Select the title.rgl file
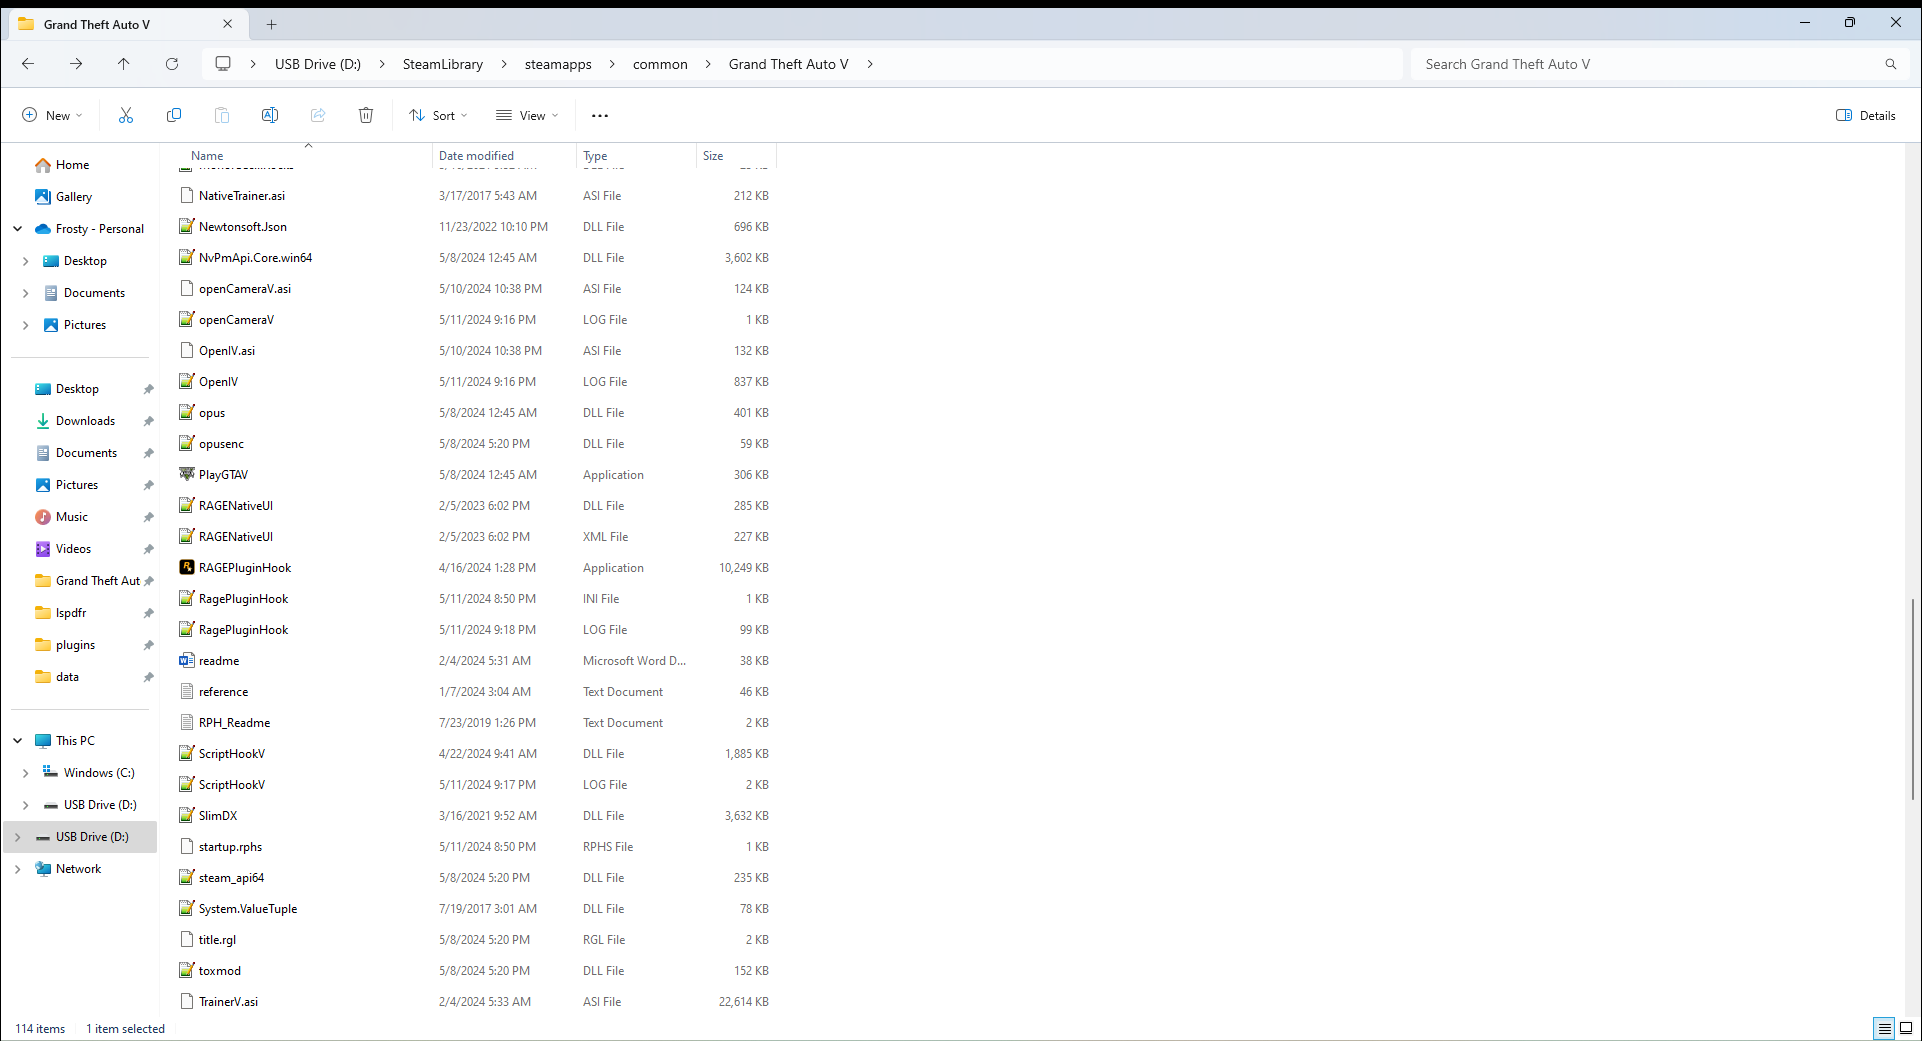 [217, 940]
